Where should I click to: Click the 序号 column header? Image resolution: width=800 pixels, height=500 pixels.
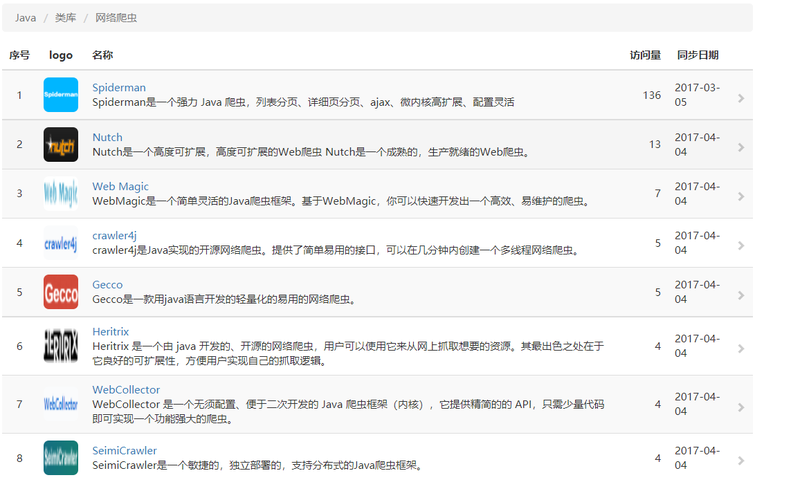point(19,55)
